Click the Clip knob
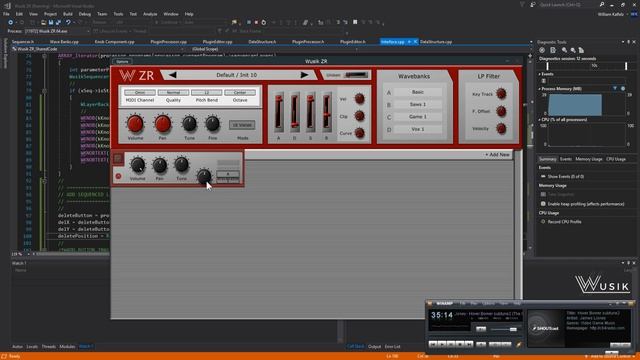The image size is (640, 360). [359, 116]
